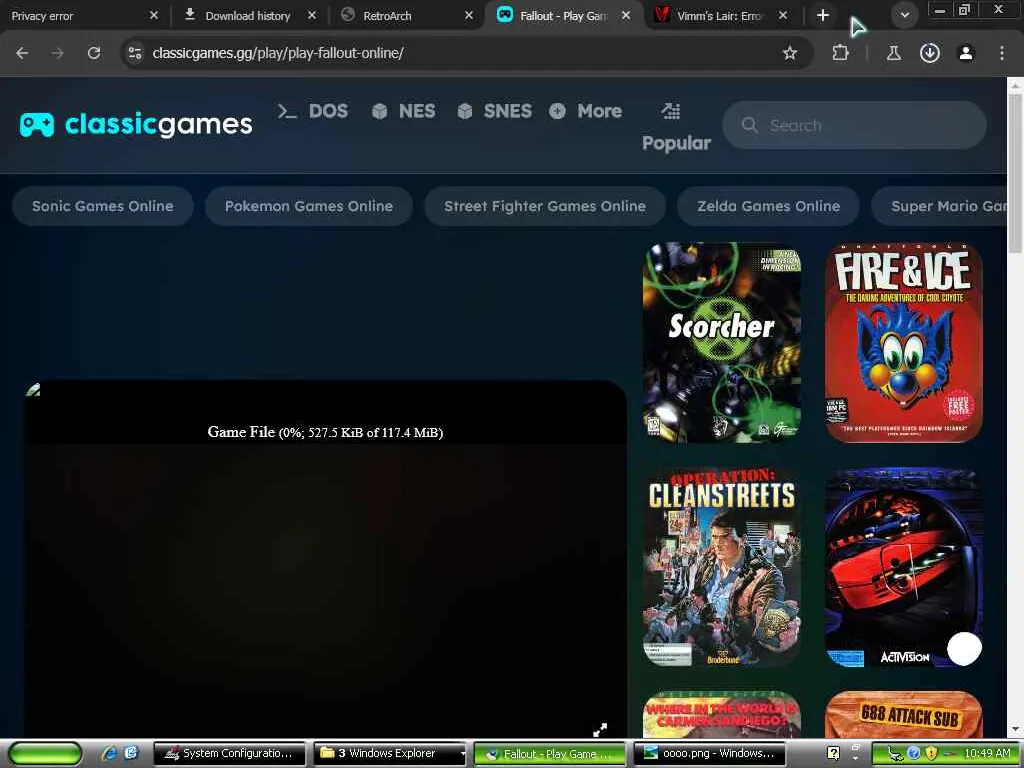Screen dimensions: 1024x768
Task: Open the Popular games page
Action: coord(675,127)
